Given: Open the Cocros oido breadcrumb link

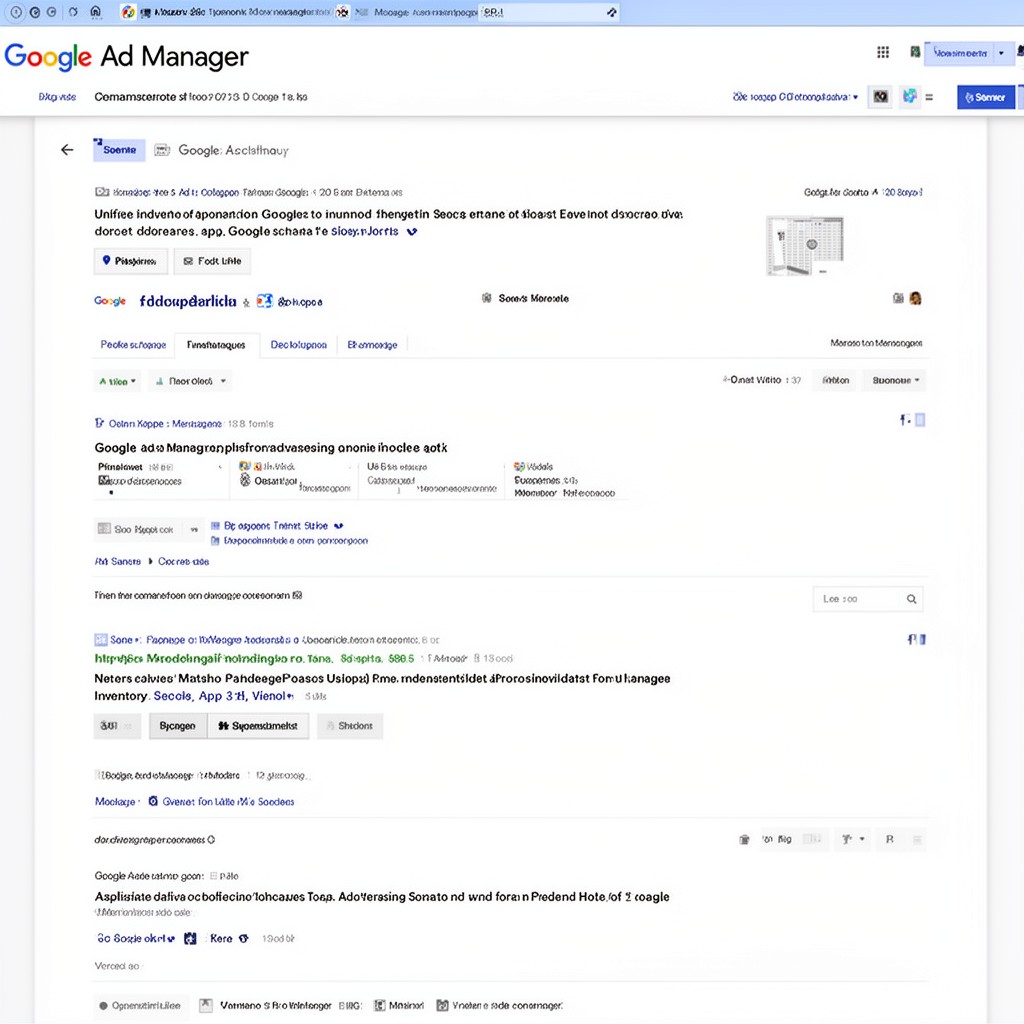Looking at the screenshot, I should pyautogui.click(x=184, y=561).
